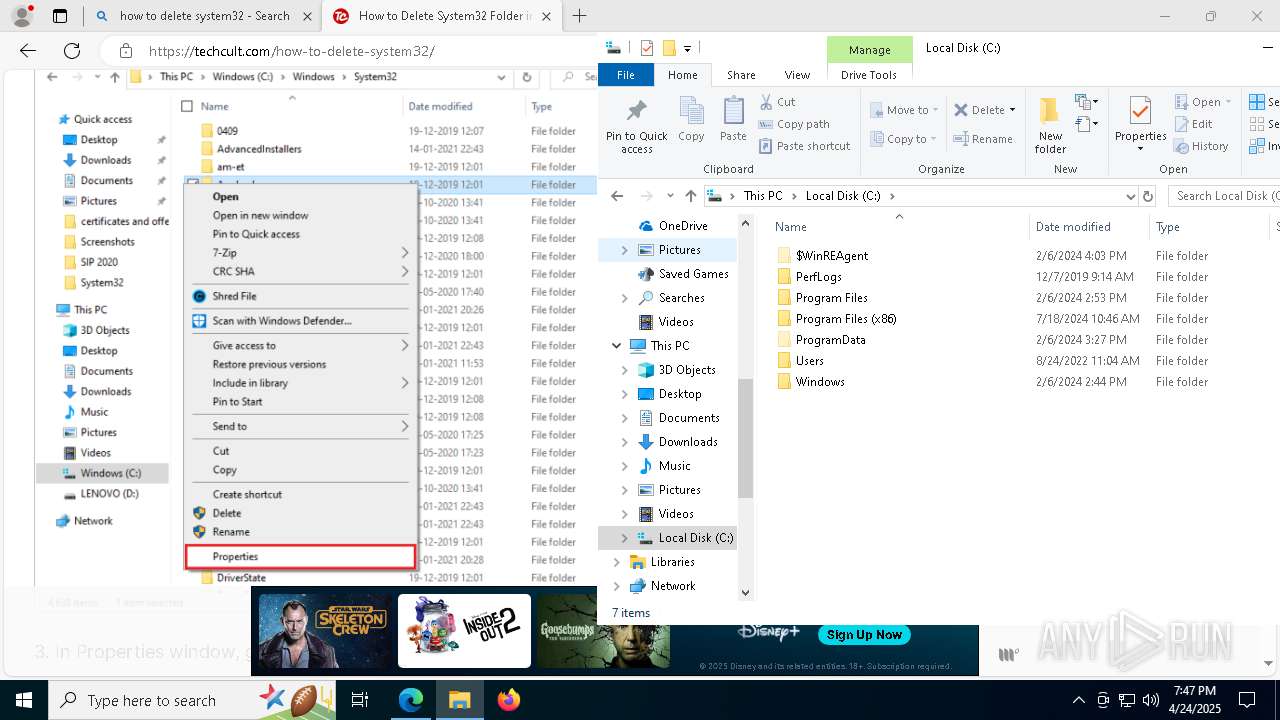The image size is (1280, 720).
Task: Click the browser back button
Action: tap(28, 51)
